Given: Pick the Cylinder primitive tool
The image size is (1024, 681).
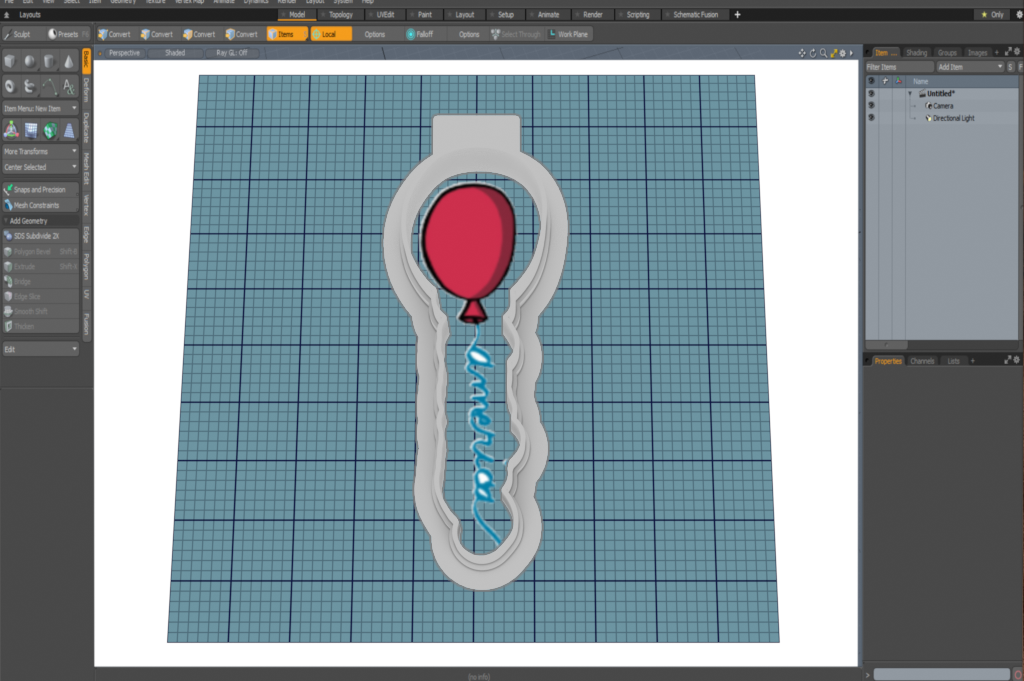Looking at the screenshot, I should click(50, 62).
